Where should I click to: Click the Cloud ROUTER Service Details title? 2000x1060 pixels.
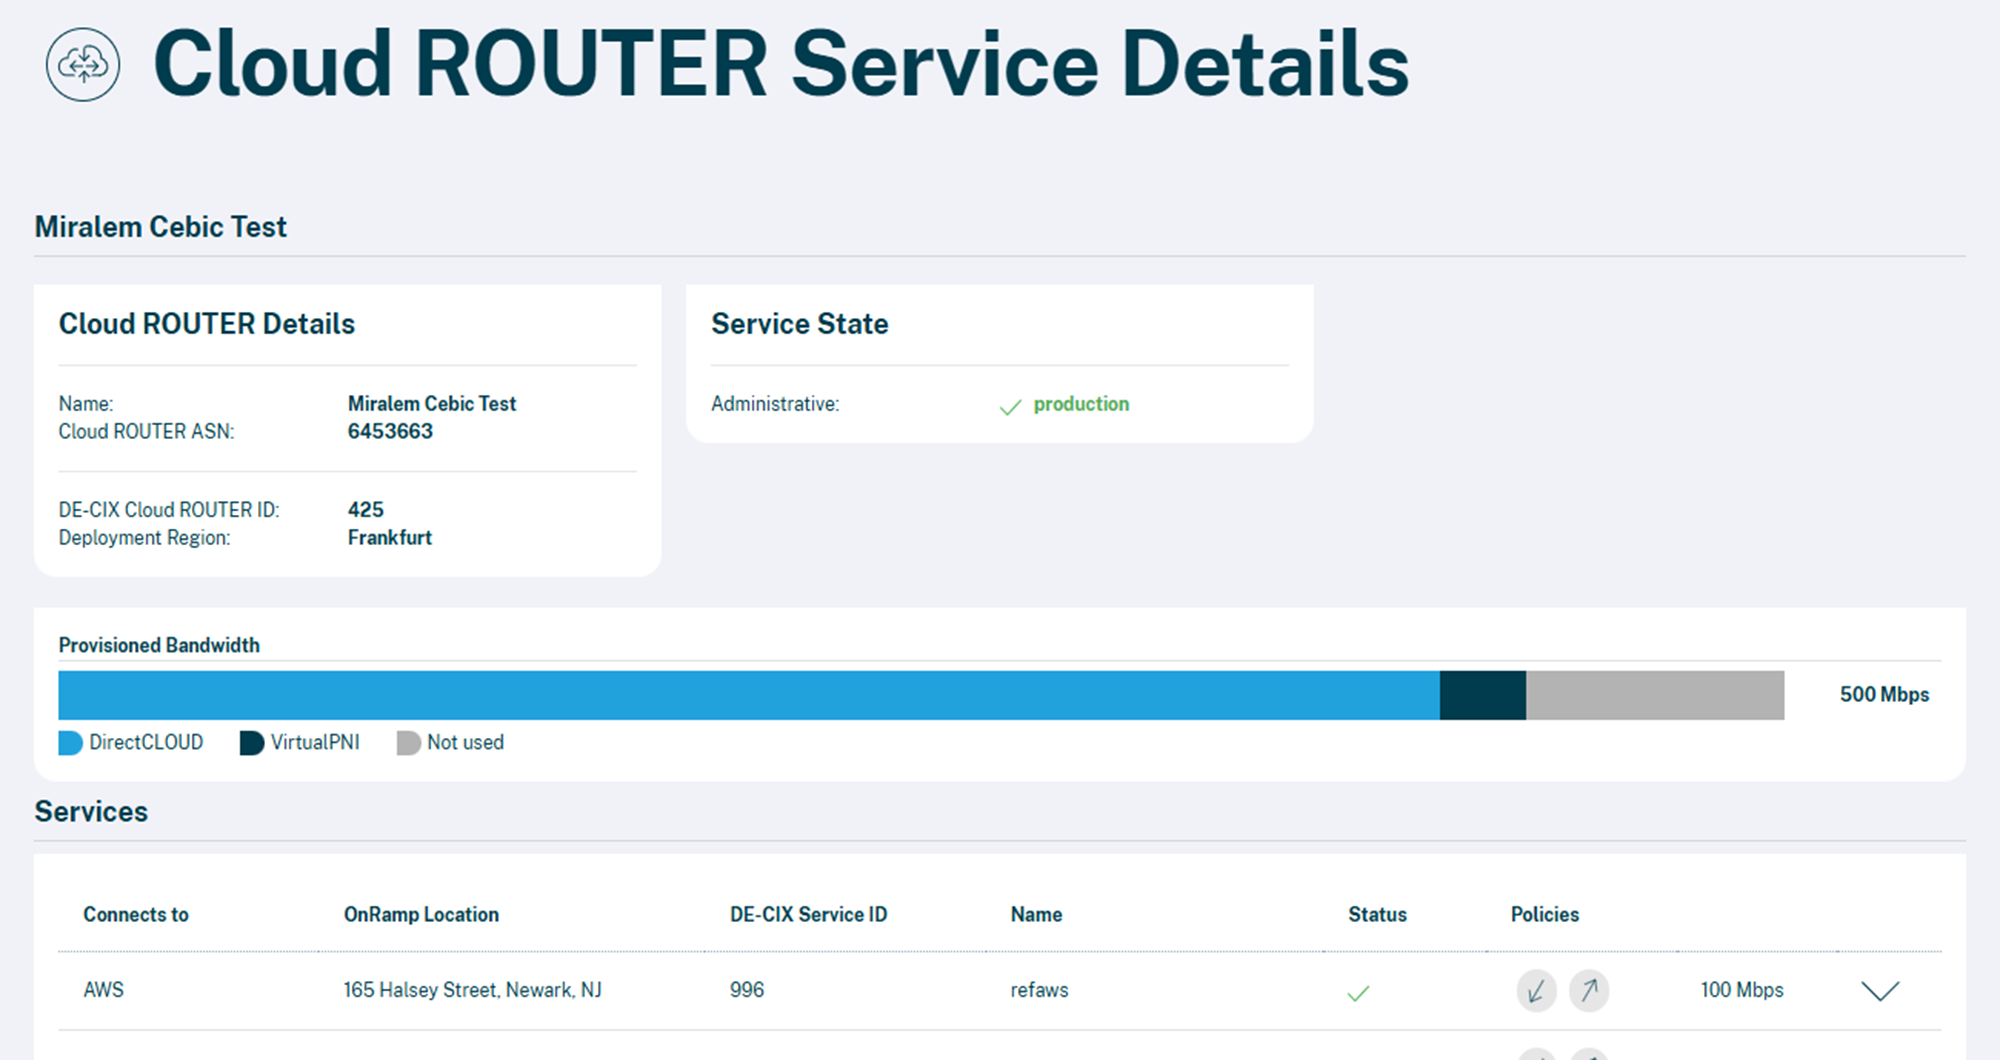[x=781, y=65]
